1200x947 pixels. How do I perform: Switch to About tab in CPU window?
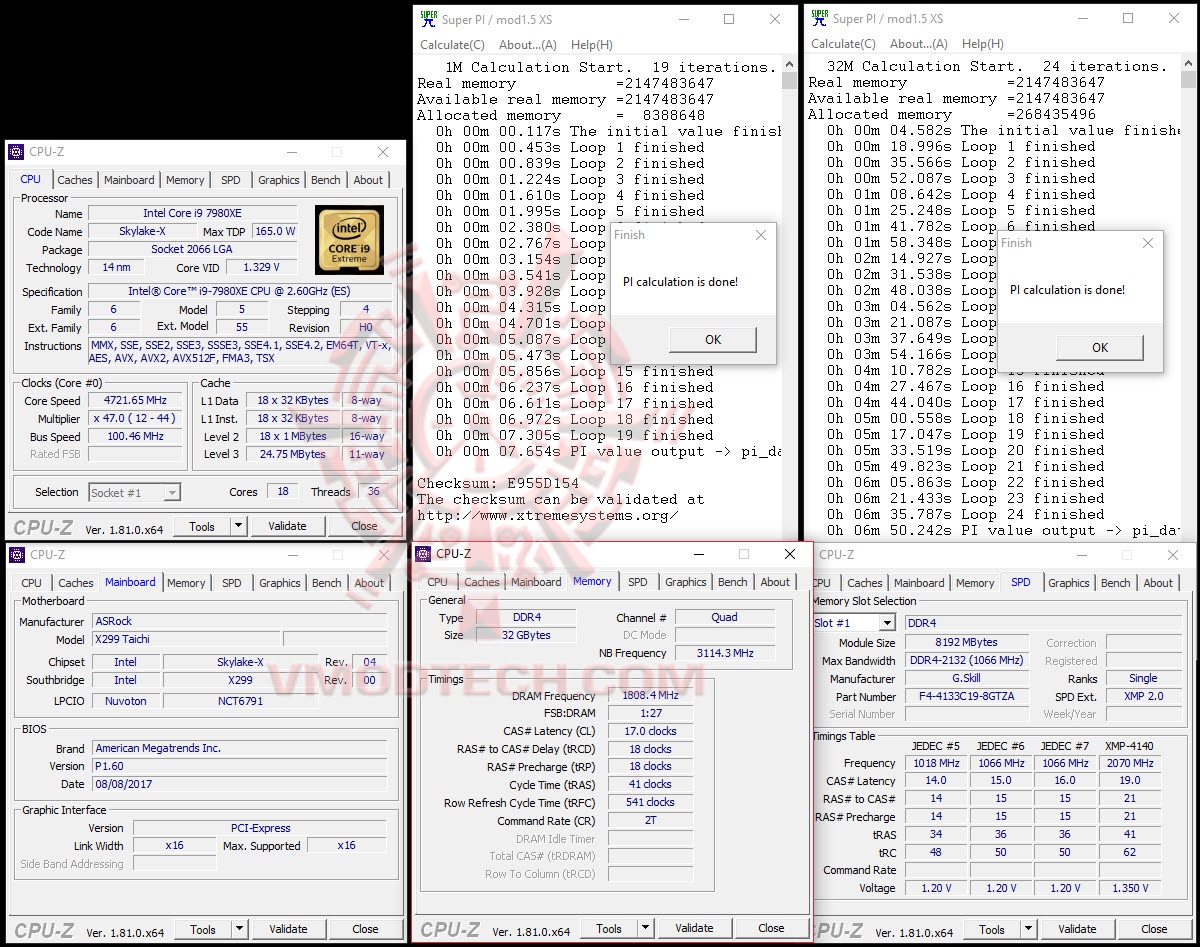tap(368, 180)
